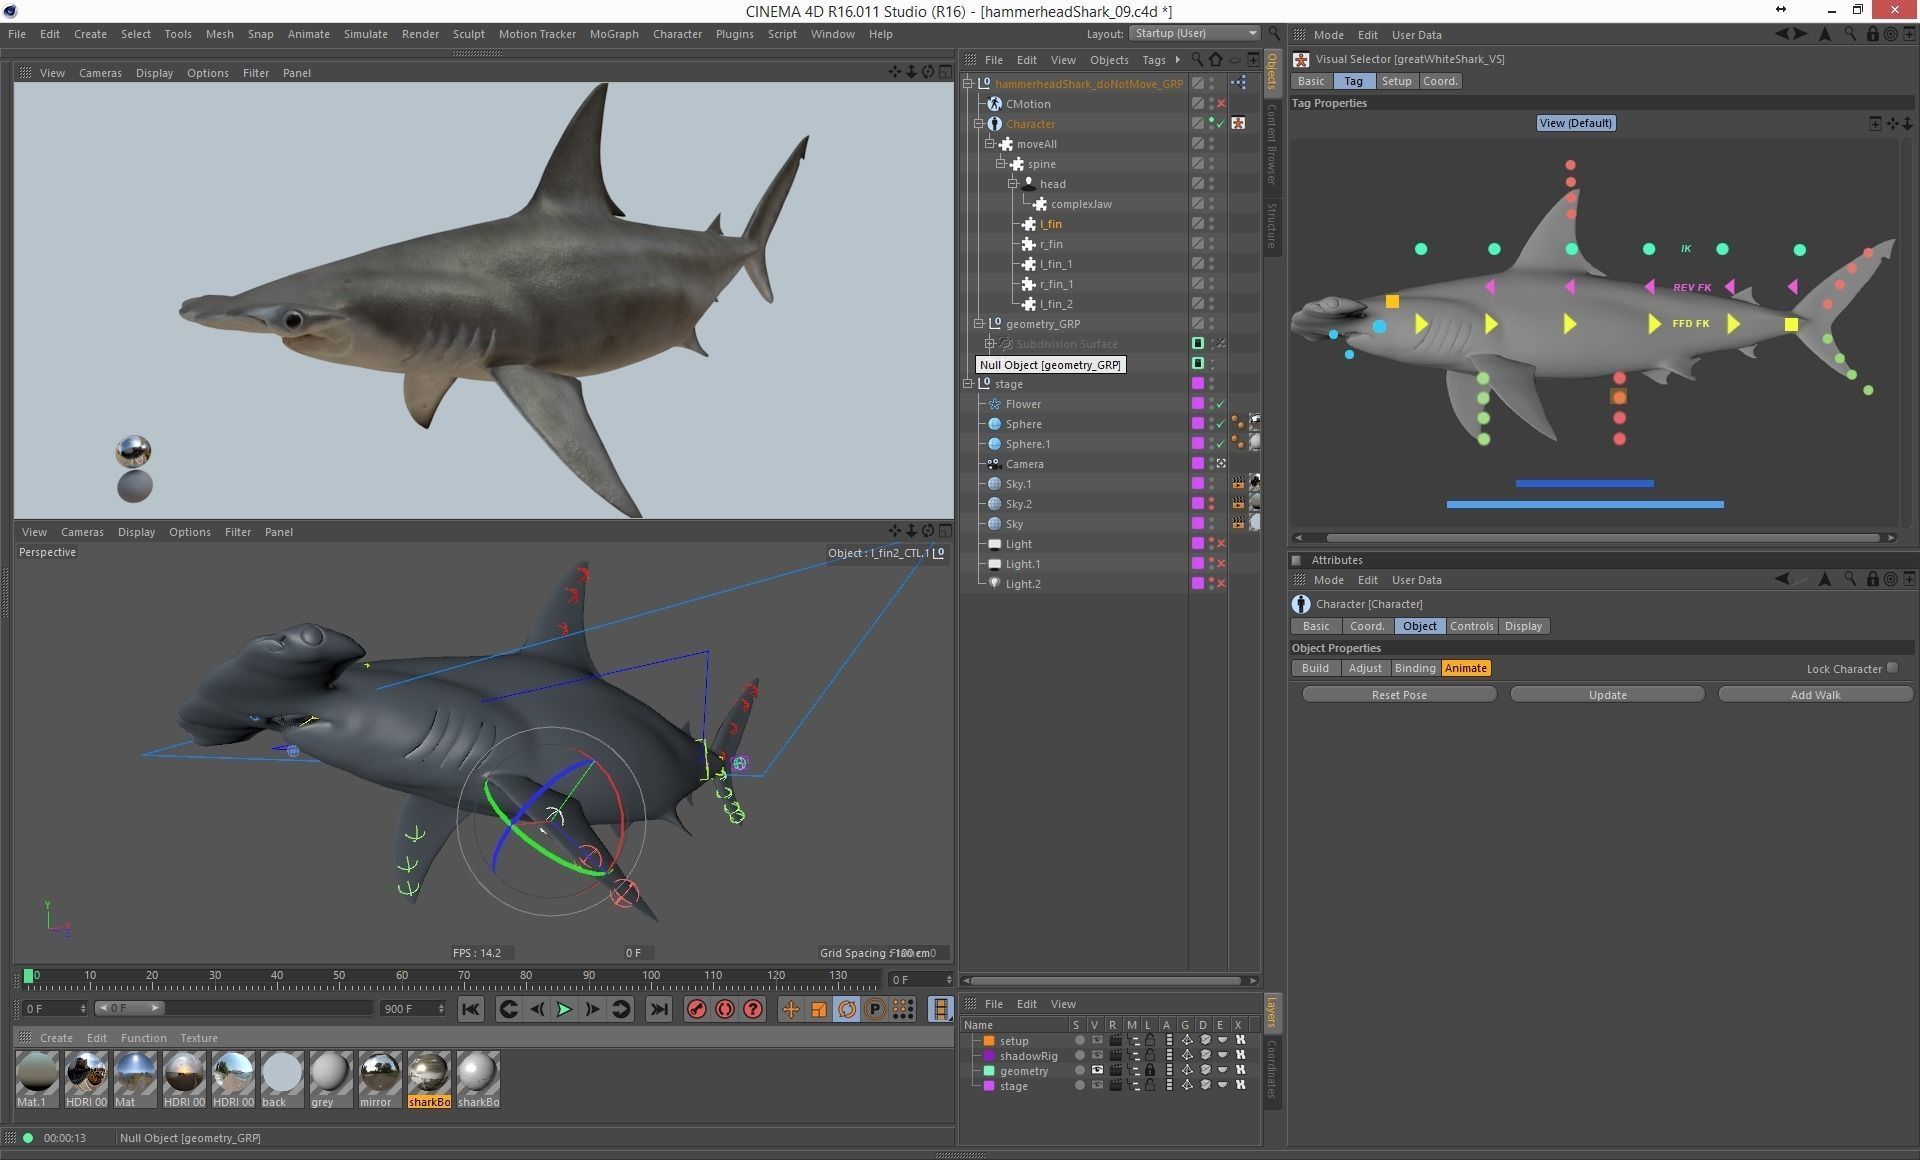1920x1160 pixels.
Task: Toggle the red X on CMotion object
Action: coord(1221,104)
